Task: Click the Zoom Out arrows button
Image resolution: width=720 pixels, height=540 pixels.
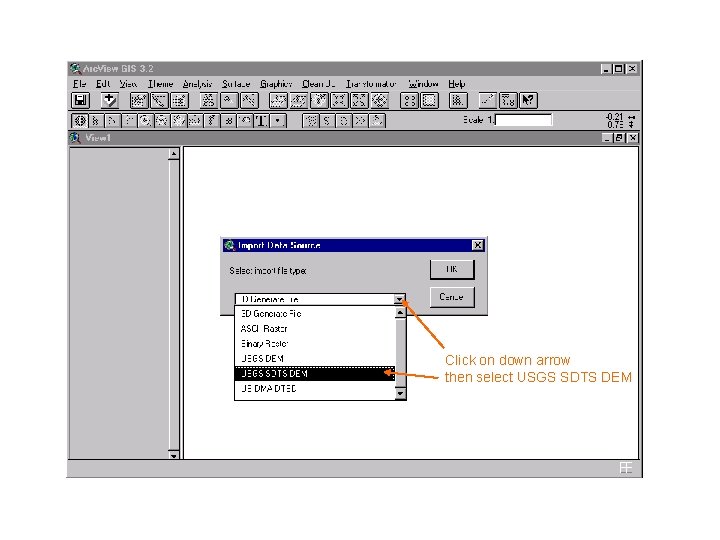Action: coord(359,100)
